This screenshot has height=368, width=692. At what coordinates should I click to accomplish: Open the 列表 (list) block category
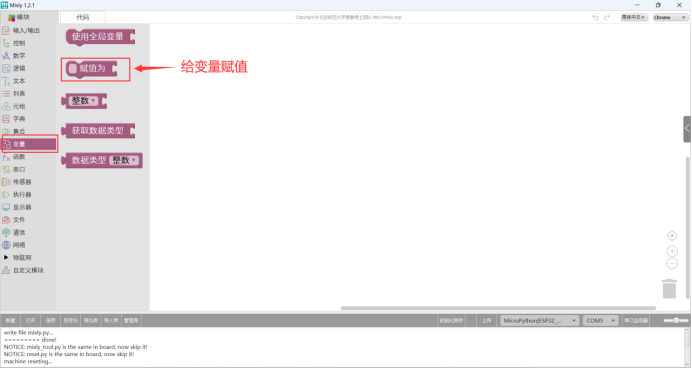point(19,94)
